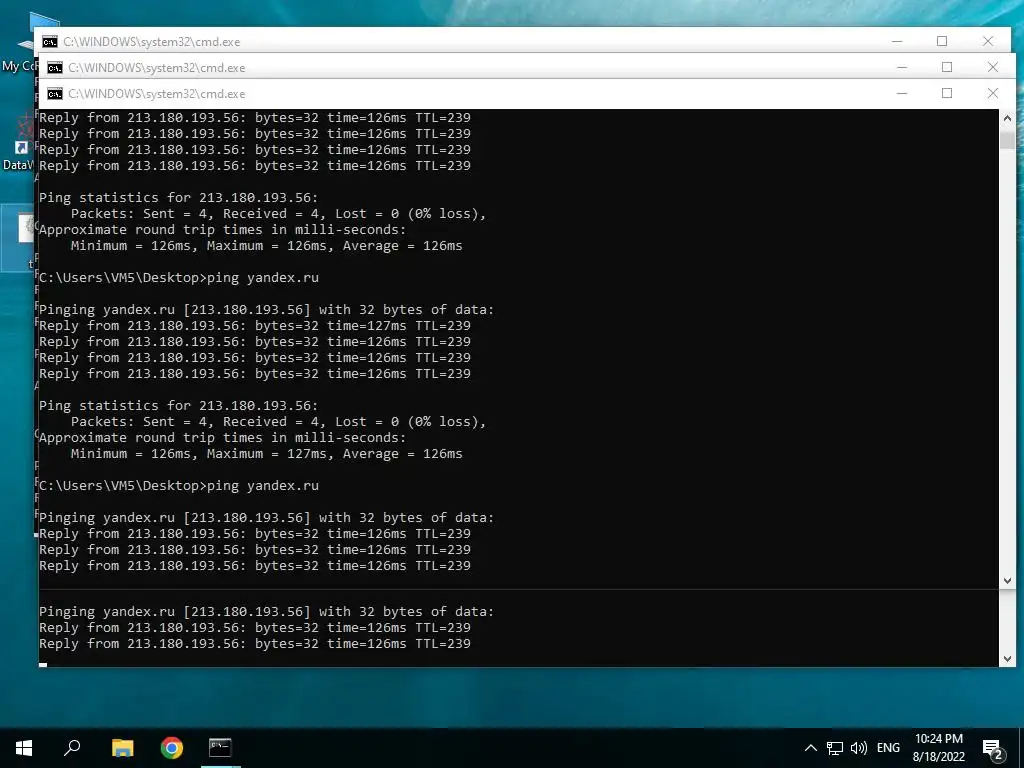Screen dimensions: 1024x768
Task: Show hidden system tray icons chevron
Action: click(810, 748)
